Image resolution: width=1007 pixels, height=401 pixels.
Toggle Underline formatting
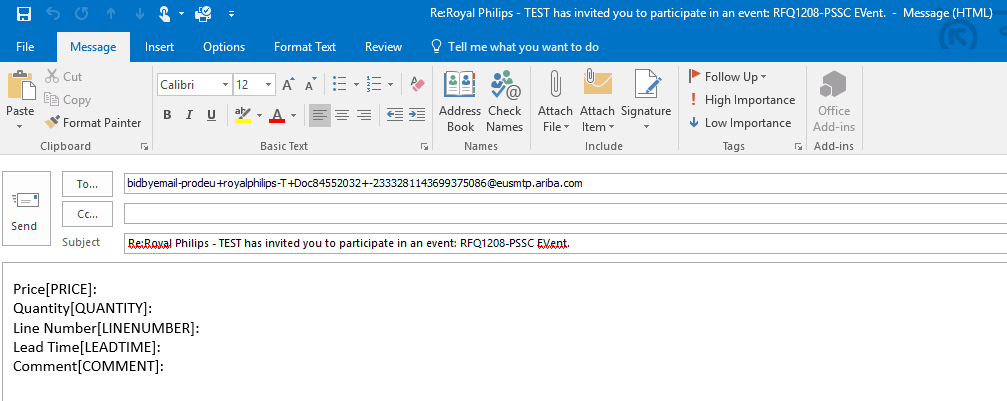point(211,115)
